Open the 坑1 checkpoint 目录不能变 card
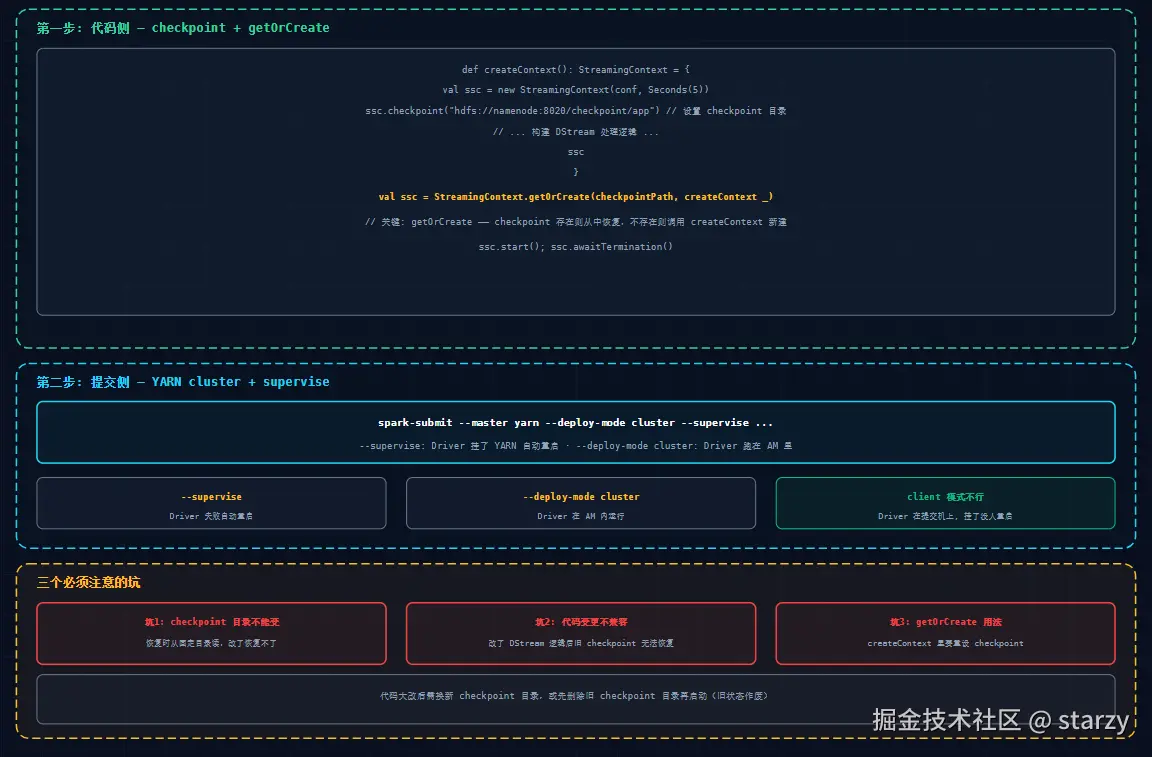The image size is (1152, 757). [x=212, y=634]
